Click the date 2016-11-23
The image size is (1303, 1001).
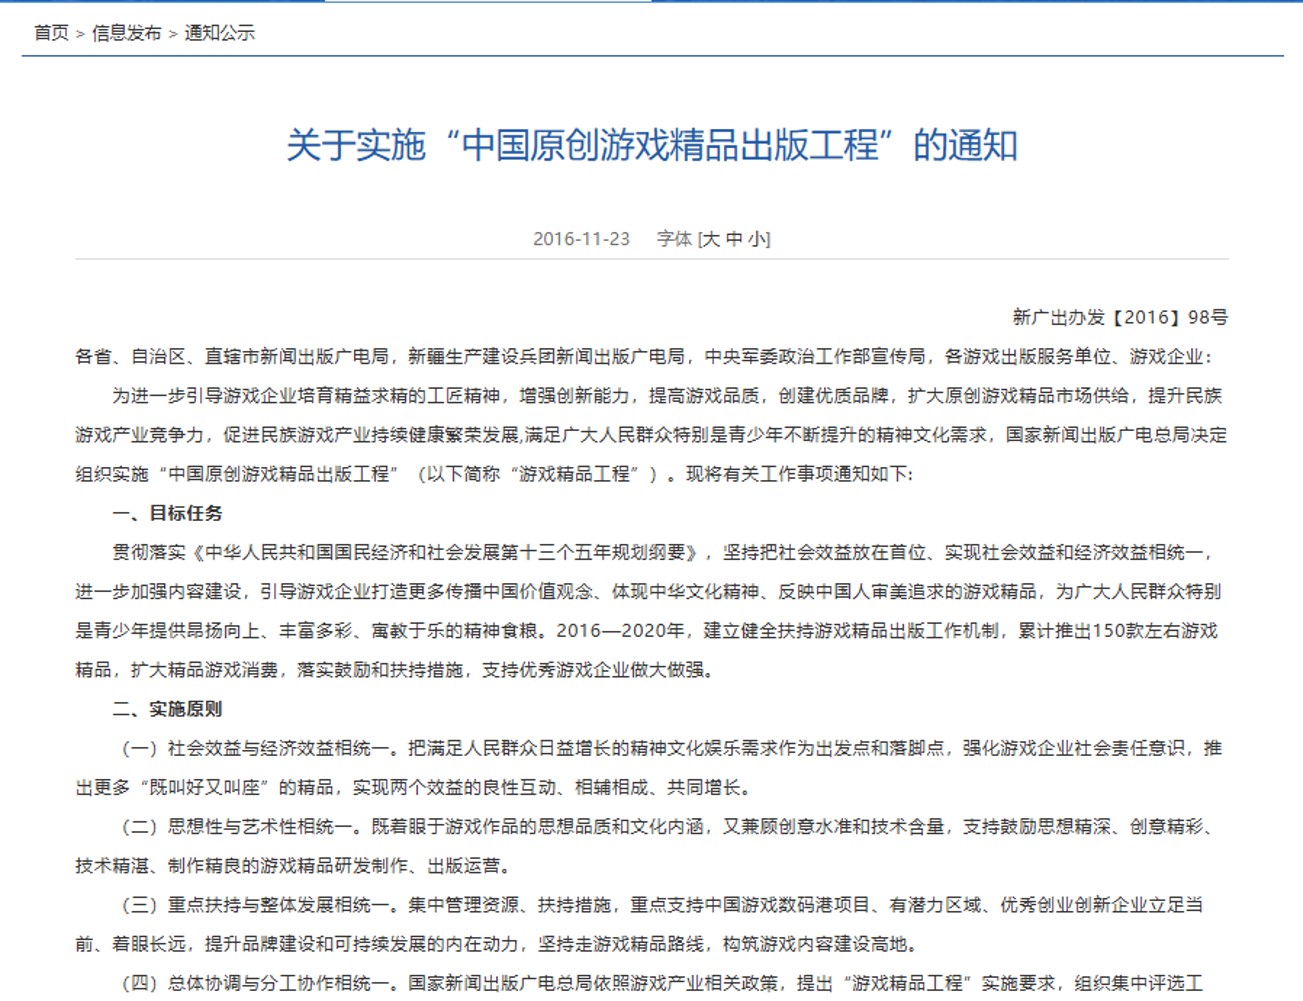(x=581, y=239)
